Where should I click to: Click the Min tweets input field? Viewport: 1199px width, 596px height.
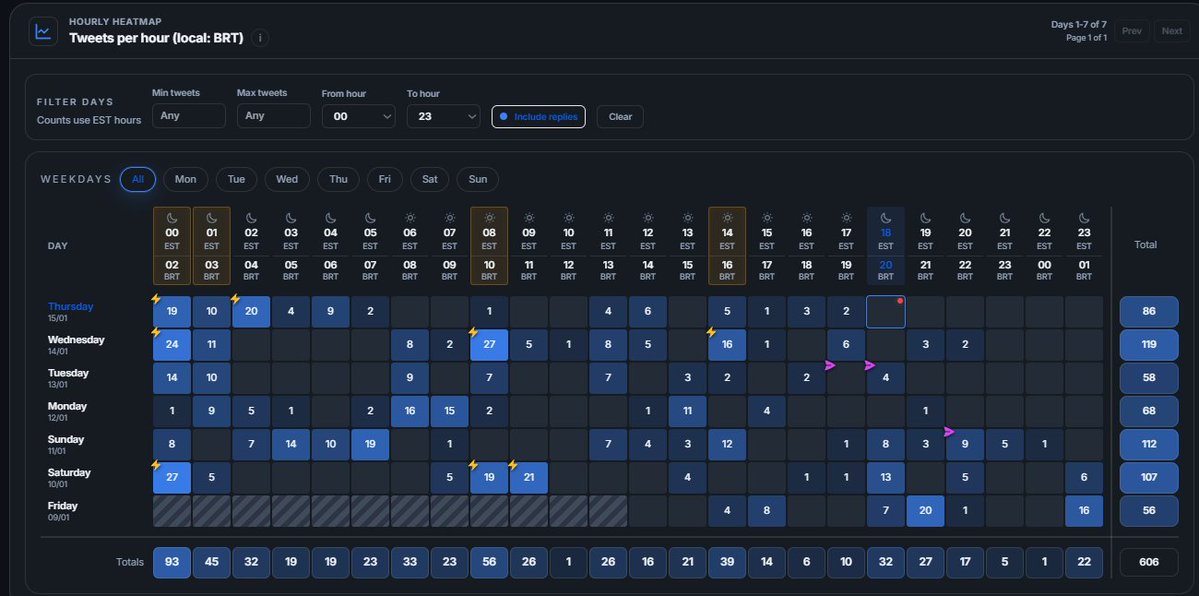coord(188,116)
